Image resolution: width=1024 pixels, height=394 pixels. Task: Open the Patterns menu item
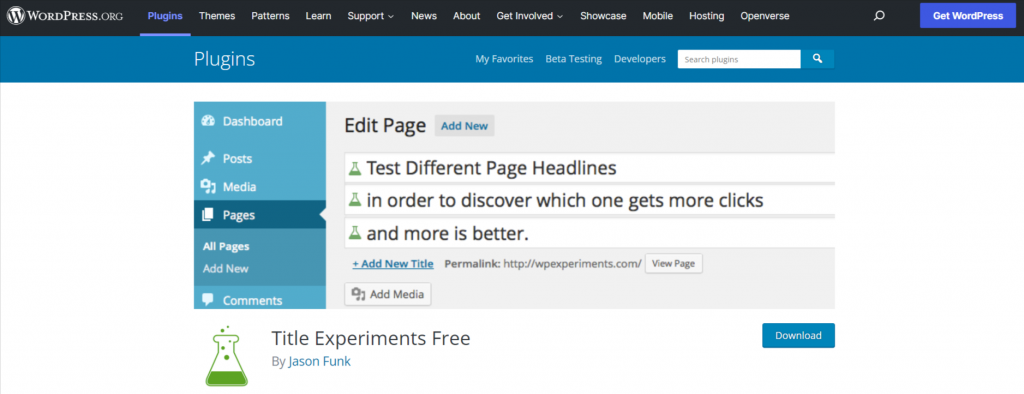(270, 16)
